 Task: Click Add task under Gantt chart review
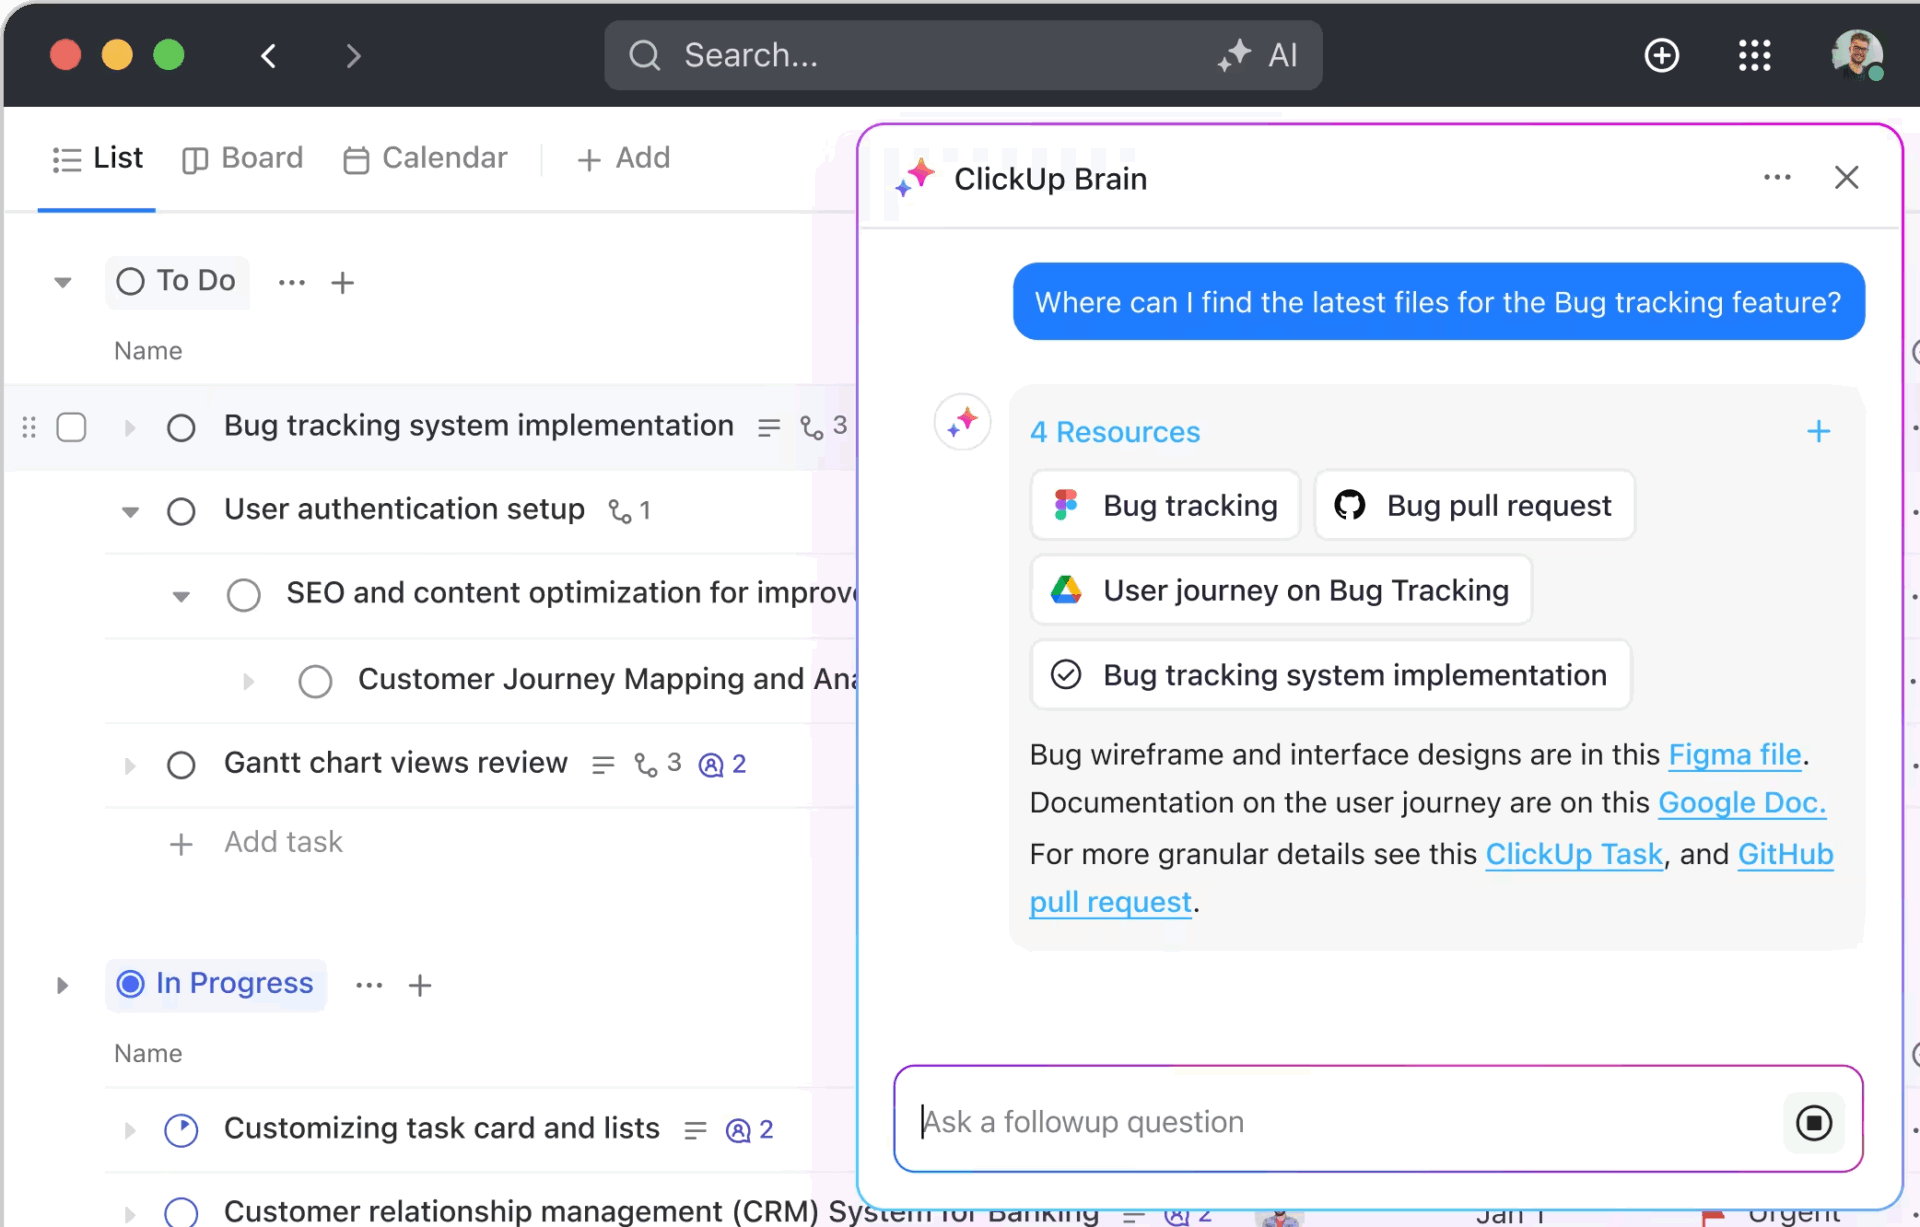click(x=283, y=842)
